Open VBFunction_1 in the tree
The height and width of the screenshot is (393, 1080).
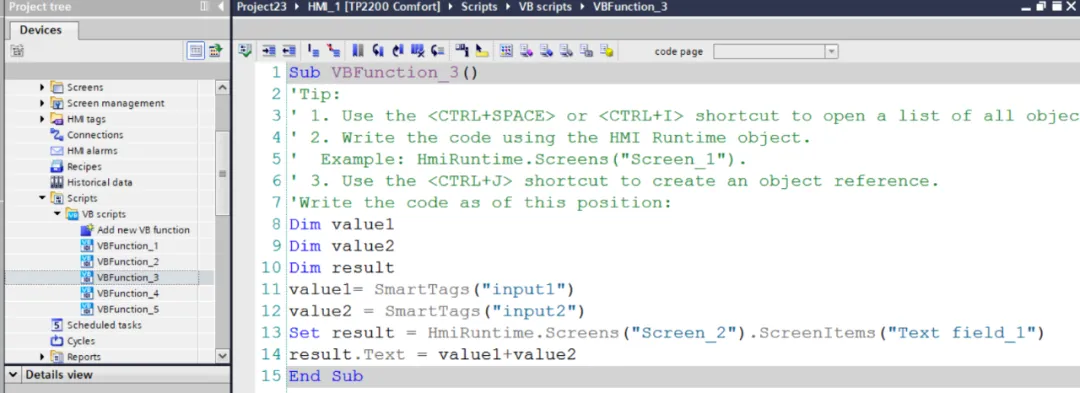coord(127,246)
